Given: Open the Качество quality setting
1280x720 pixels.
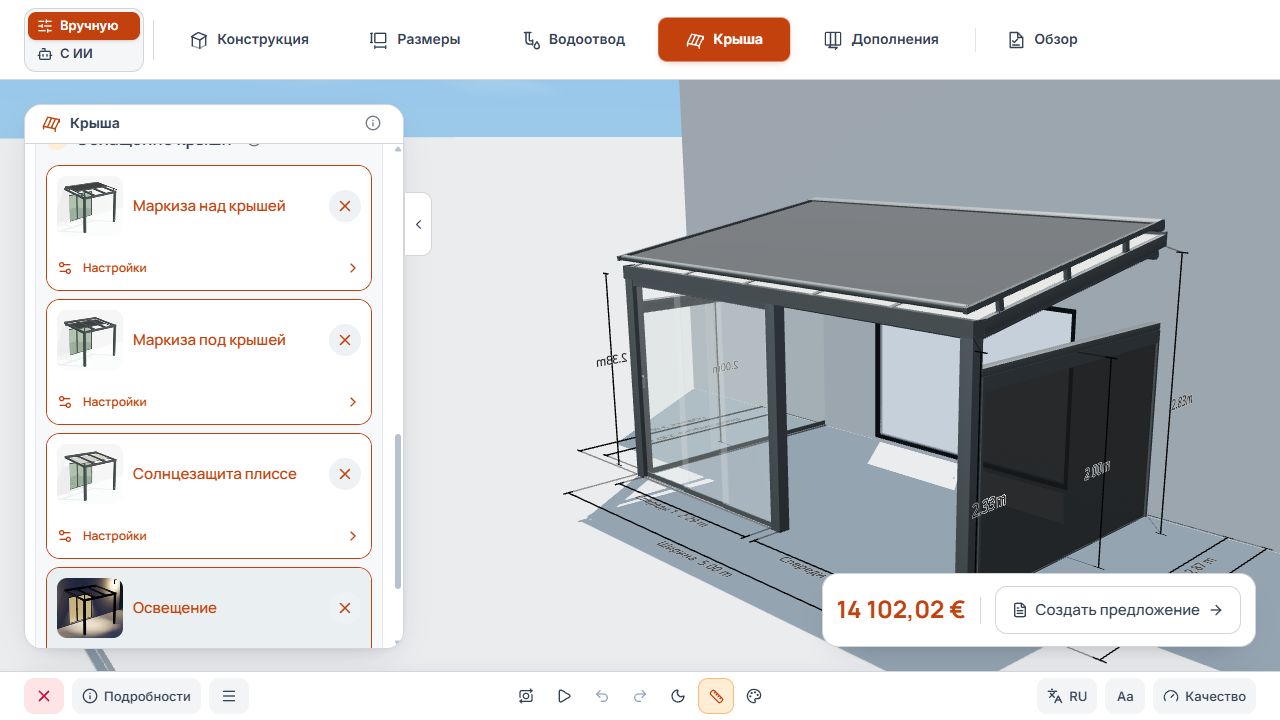Looking at the screenshot, I should pos(1204,696).
